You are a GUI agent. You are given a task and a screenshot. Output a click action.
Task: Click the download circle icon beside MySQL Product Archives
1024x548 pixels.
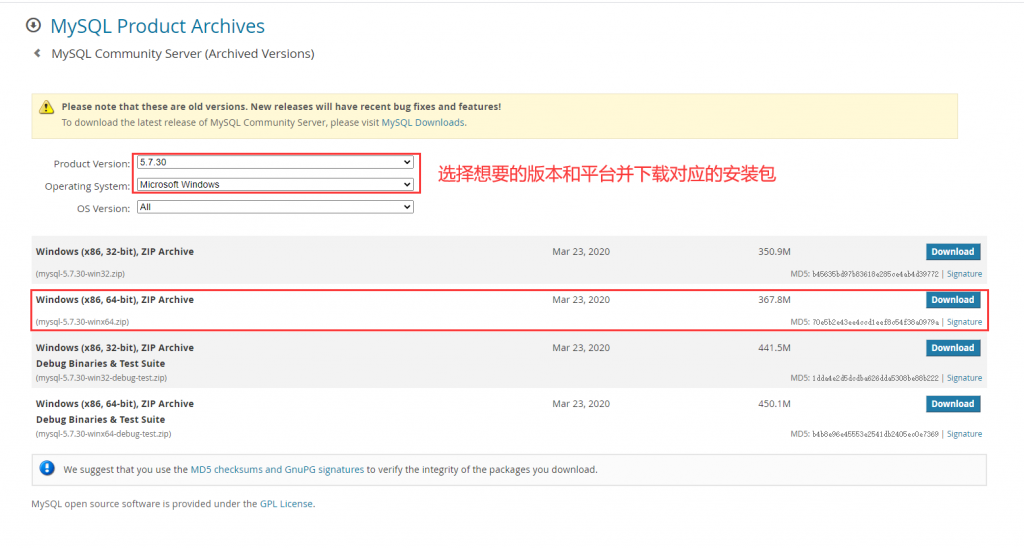point(33,26)
